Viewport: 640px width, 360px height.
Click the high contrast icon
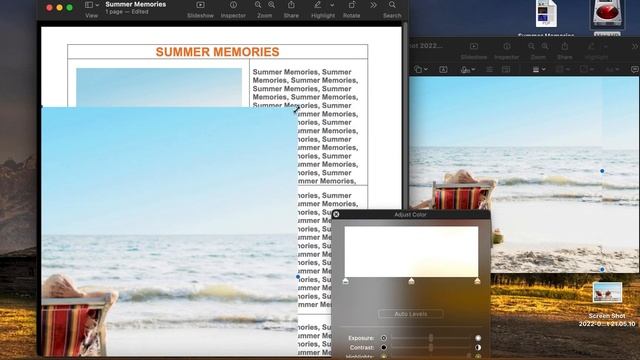click(478, 347)
